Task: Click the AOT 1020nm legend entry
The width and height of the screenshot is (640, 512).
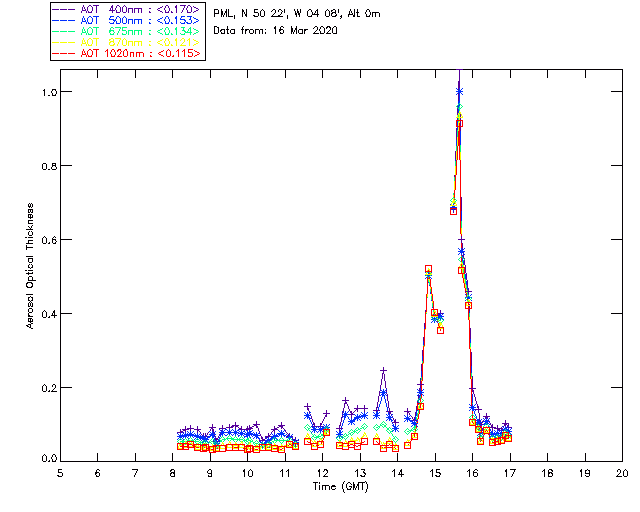Action: point(127,53)
